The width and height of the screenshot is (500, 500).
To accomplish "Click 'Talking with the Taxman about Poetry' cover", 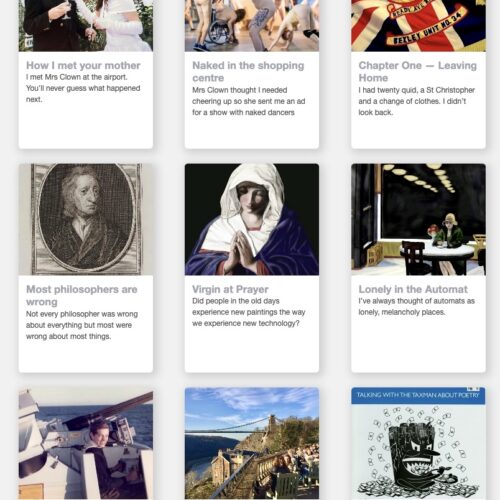I will [418, 443].
